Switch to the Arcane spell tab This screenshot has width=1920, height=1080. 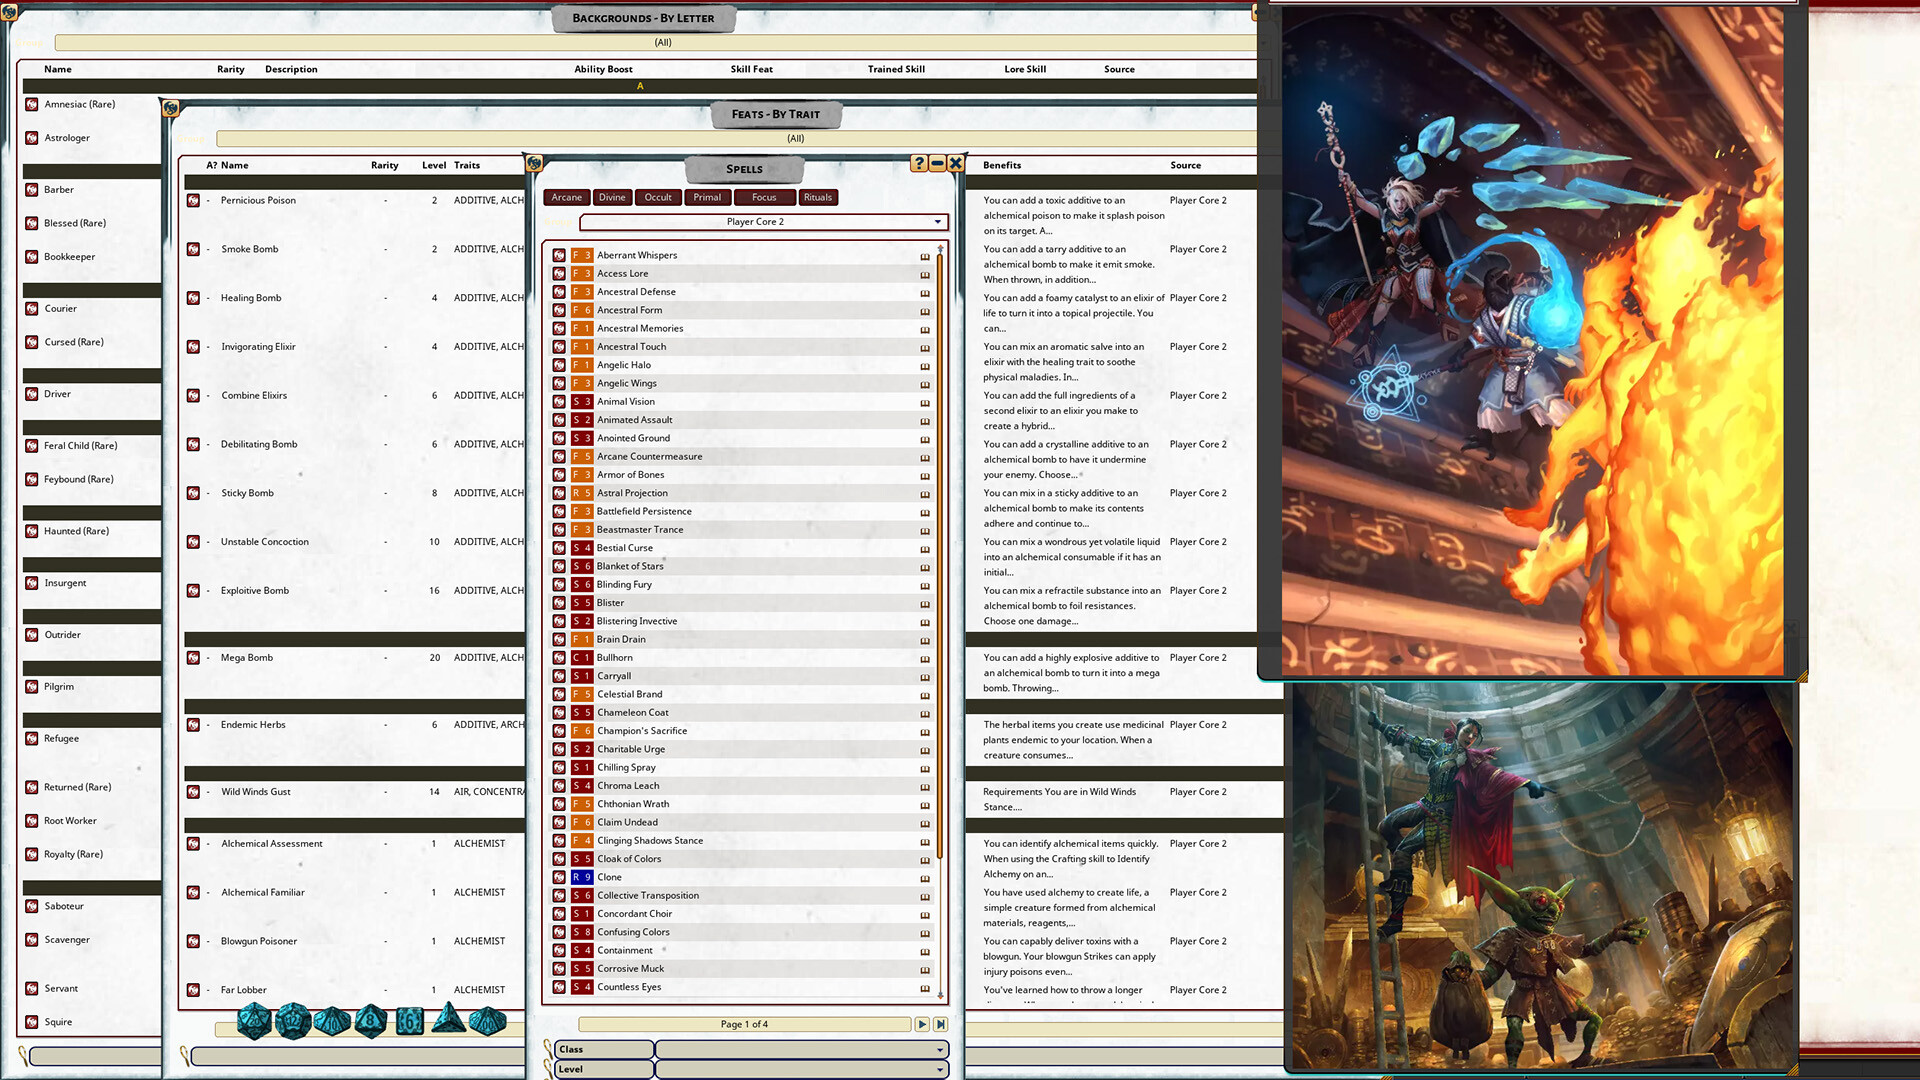[566, 197]
